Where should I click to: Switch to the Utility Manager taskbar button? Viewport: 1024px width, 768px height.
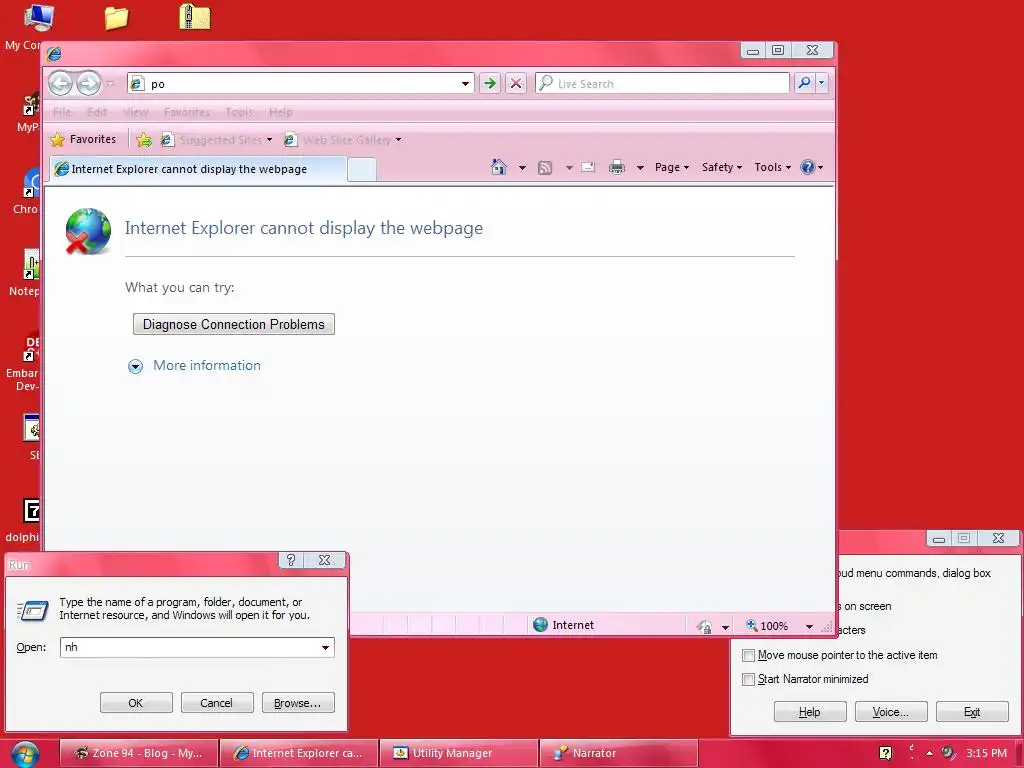tap(459, 753)
